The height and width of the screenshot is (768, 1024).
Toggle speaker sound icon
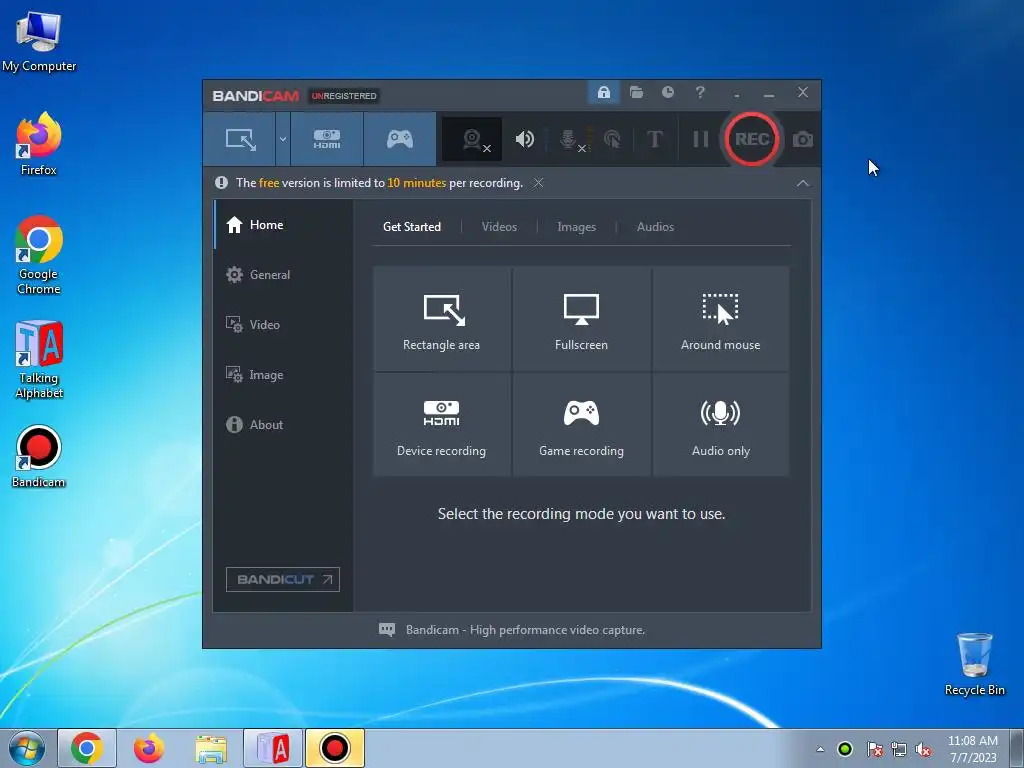click(524, 139)
